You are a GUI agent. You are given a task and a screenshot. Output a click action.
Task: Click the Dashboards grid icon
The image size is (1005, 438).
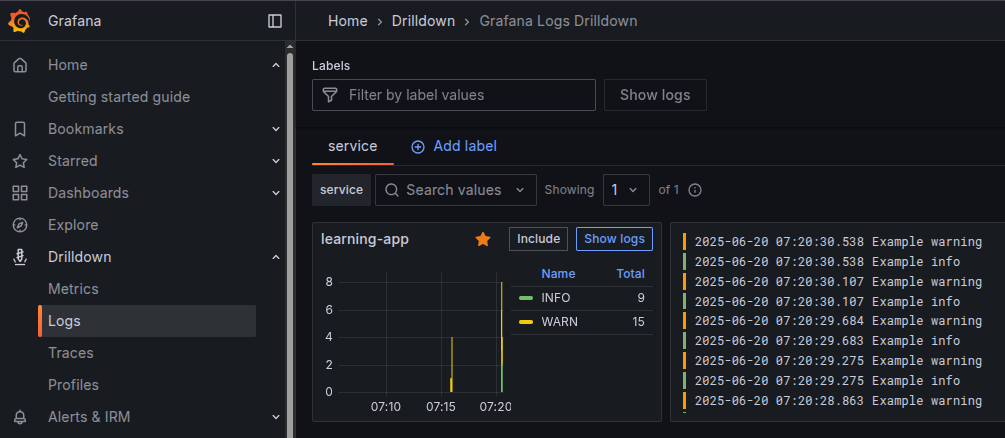click(x=21, y=193)
